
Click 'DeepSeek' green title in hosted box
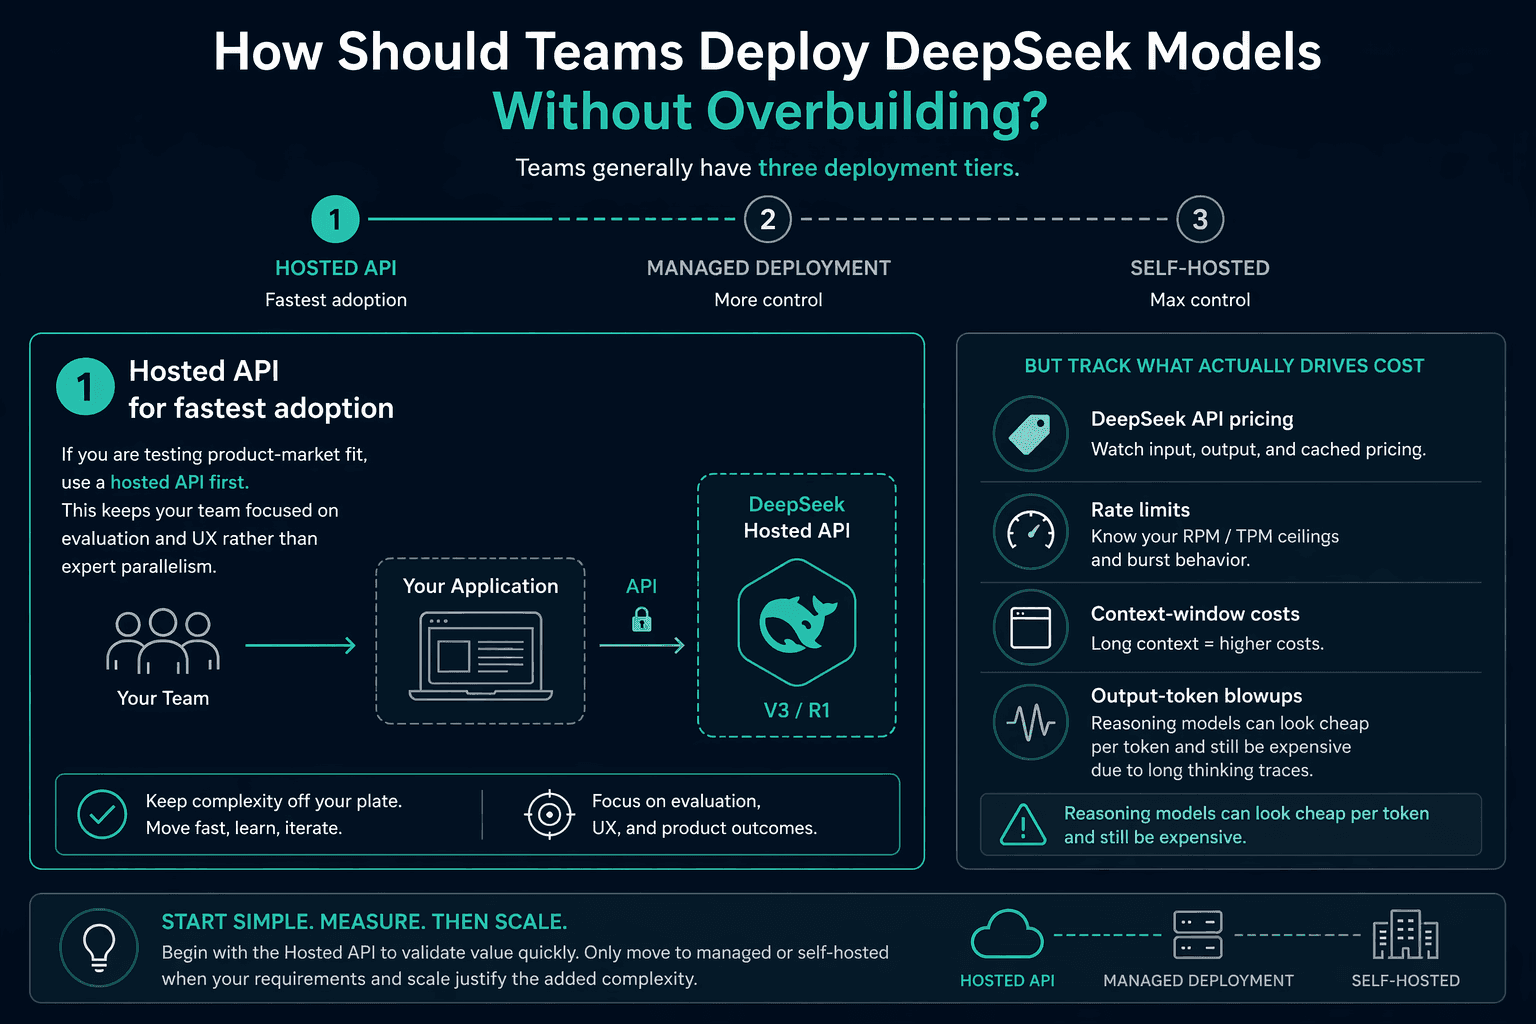tap(797, 505)
